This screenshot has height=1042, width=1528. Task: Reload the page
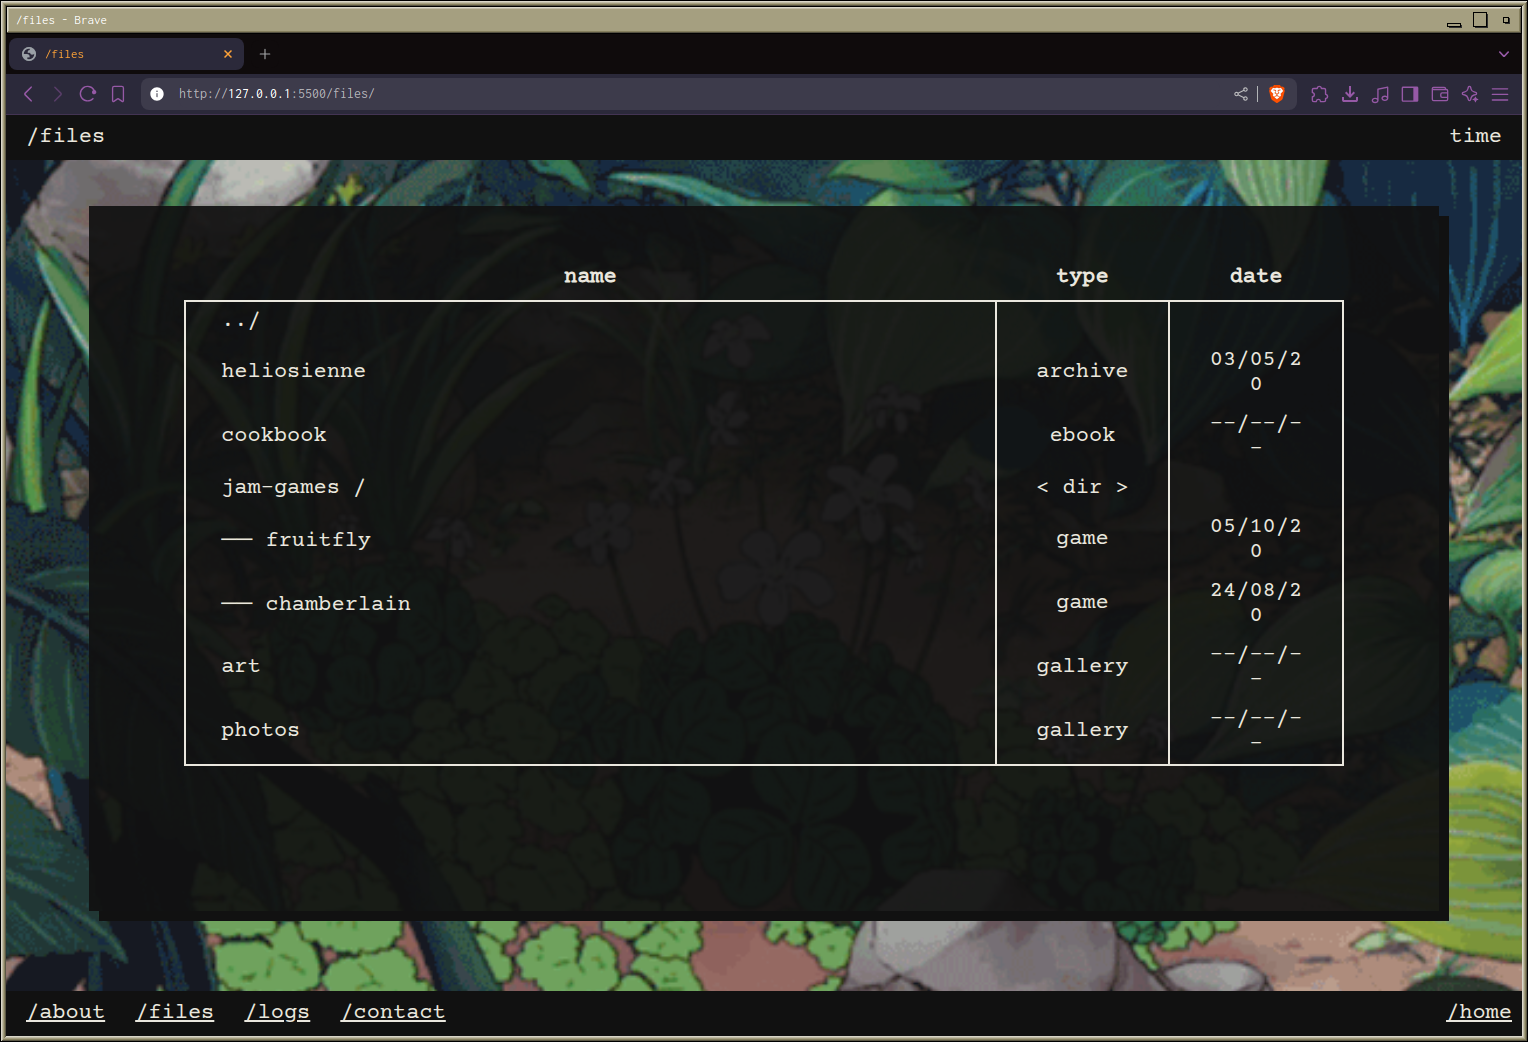[88, 94]
